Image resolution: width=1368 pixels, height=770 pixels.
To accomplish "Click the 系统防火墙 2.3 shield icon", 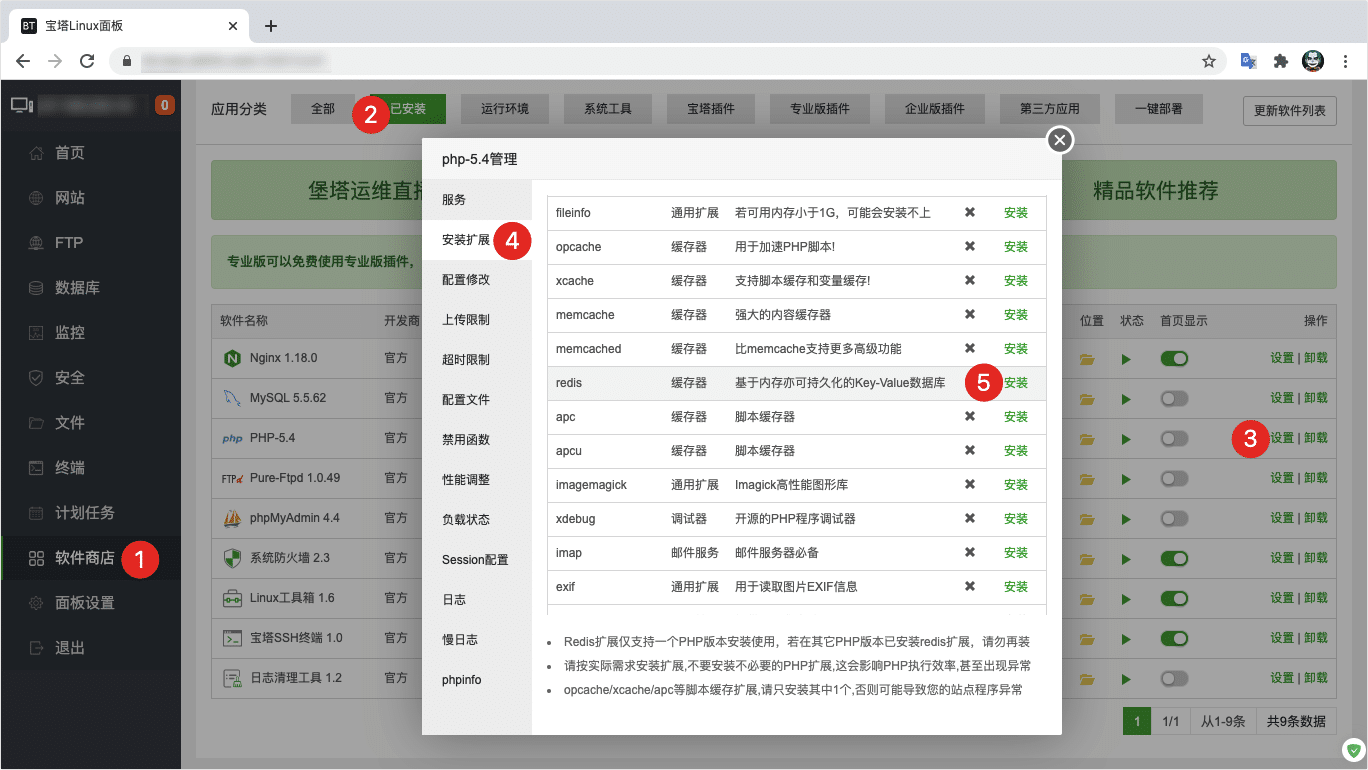I will pyautogui.click(x=232, y=558).
